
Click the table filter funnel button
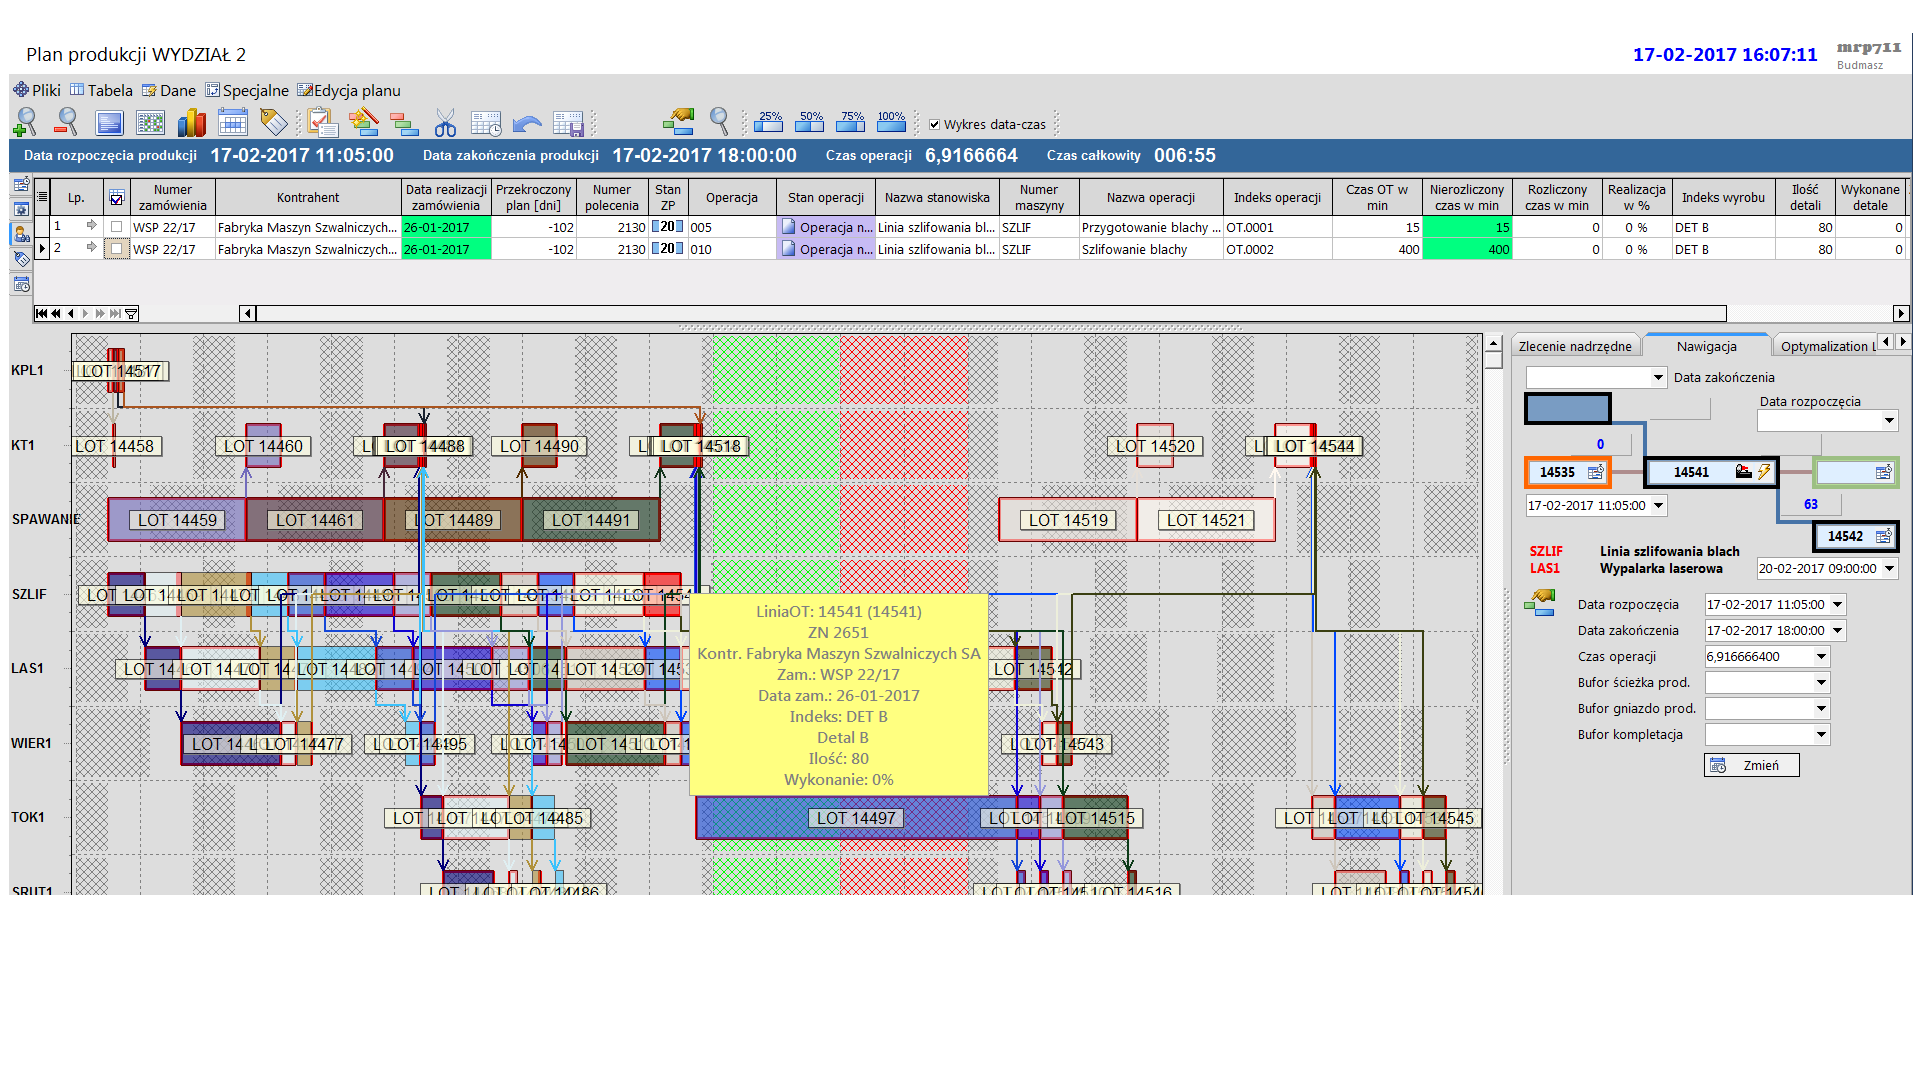pyautogui.click(x=131, y=313)
